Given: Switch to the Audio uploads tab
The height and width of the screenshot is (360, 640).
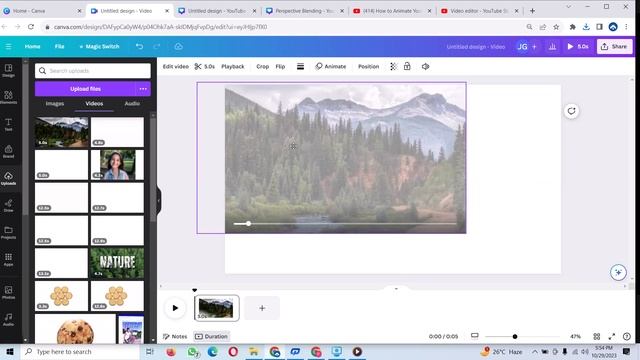Looking at the screenshot, I should coord(132,104).
